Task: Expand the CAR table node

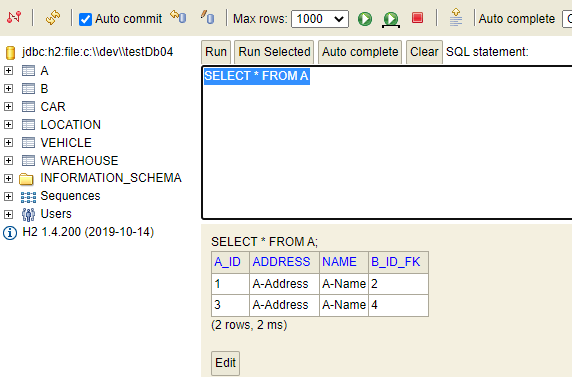Action: tap(8, 106)
